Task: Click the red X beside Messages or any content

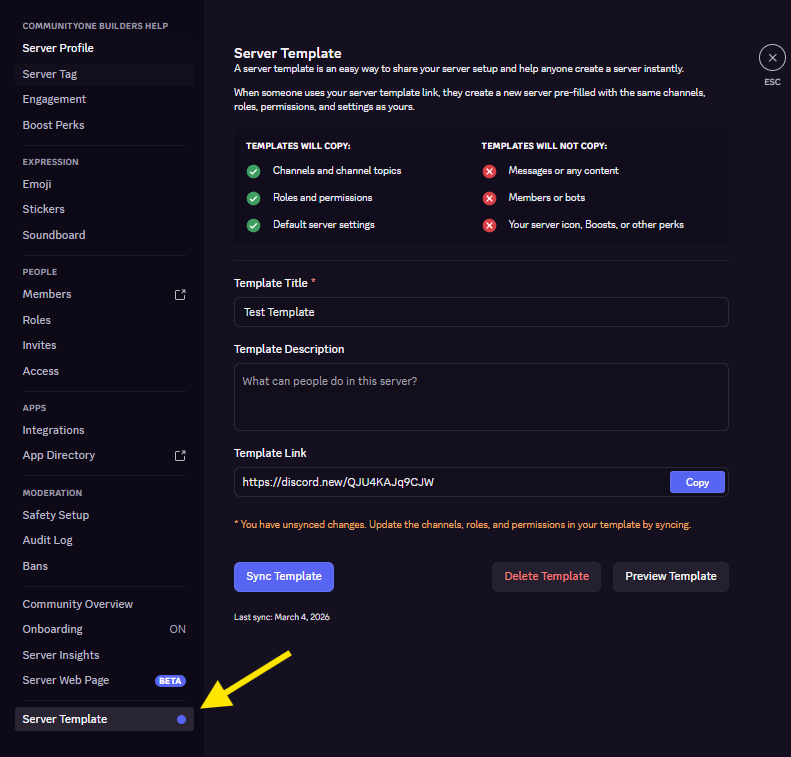Action: point(489,171)
